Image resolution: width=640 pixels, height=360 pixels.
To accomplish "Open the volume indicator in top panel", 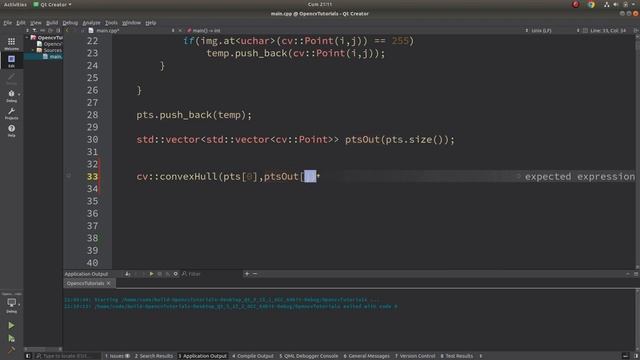I will pos(616,4).
